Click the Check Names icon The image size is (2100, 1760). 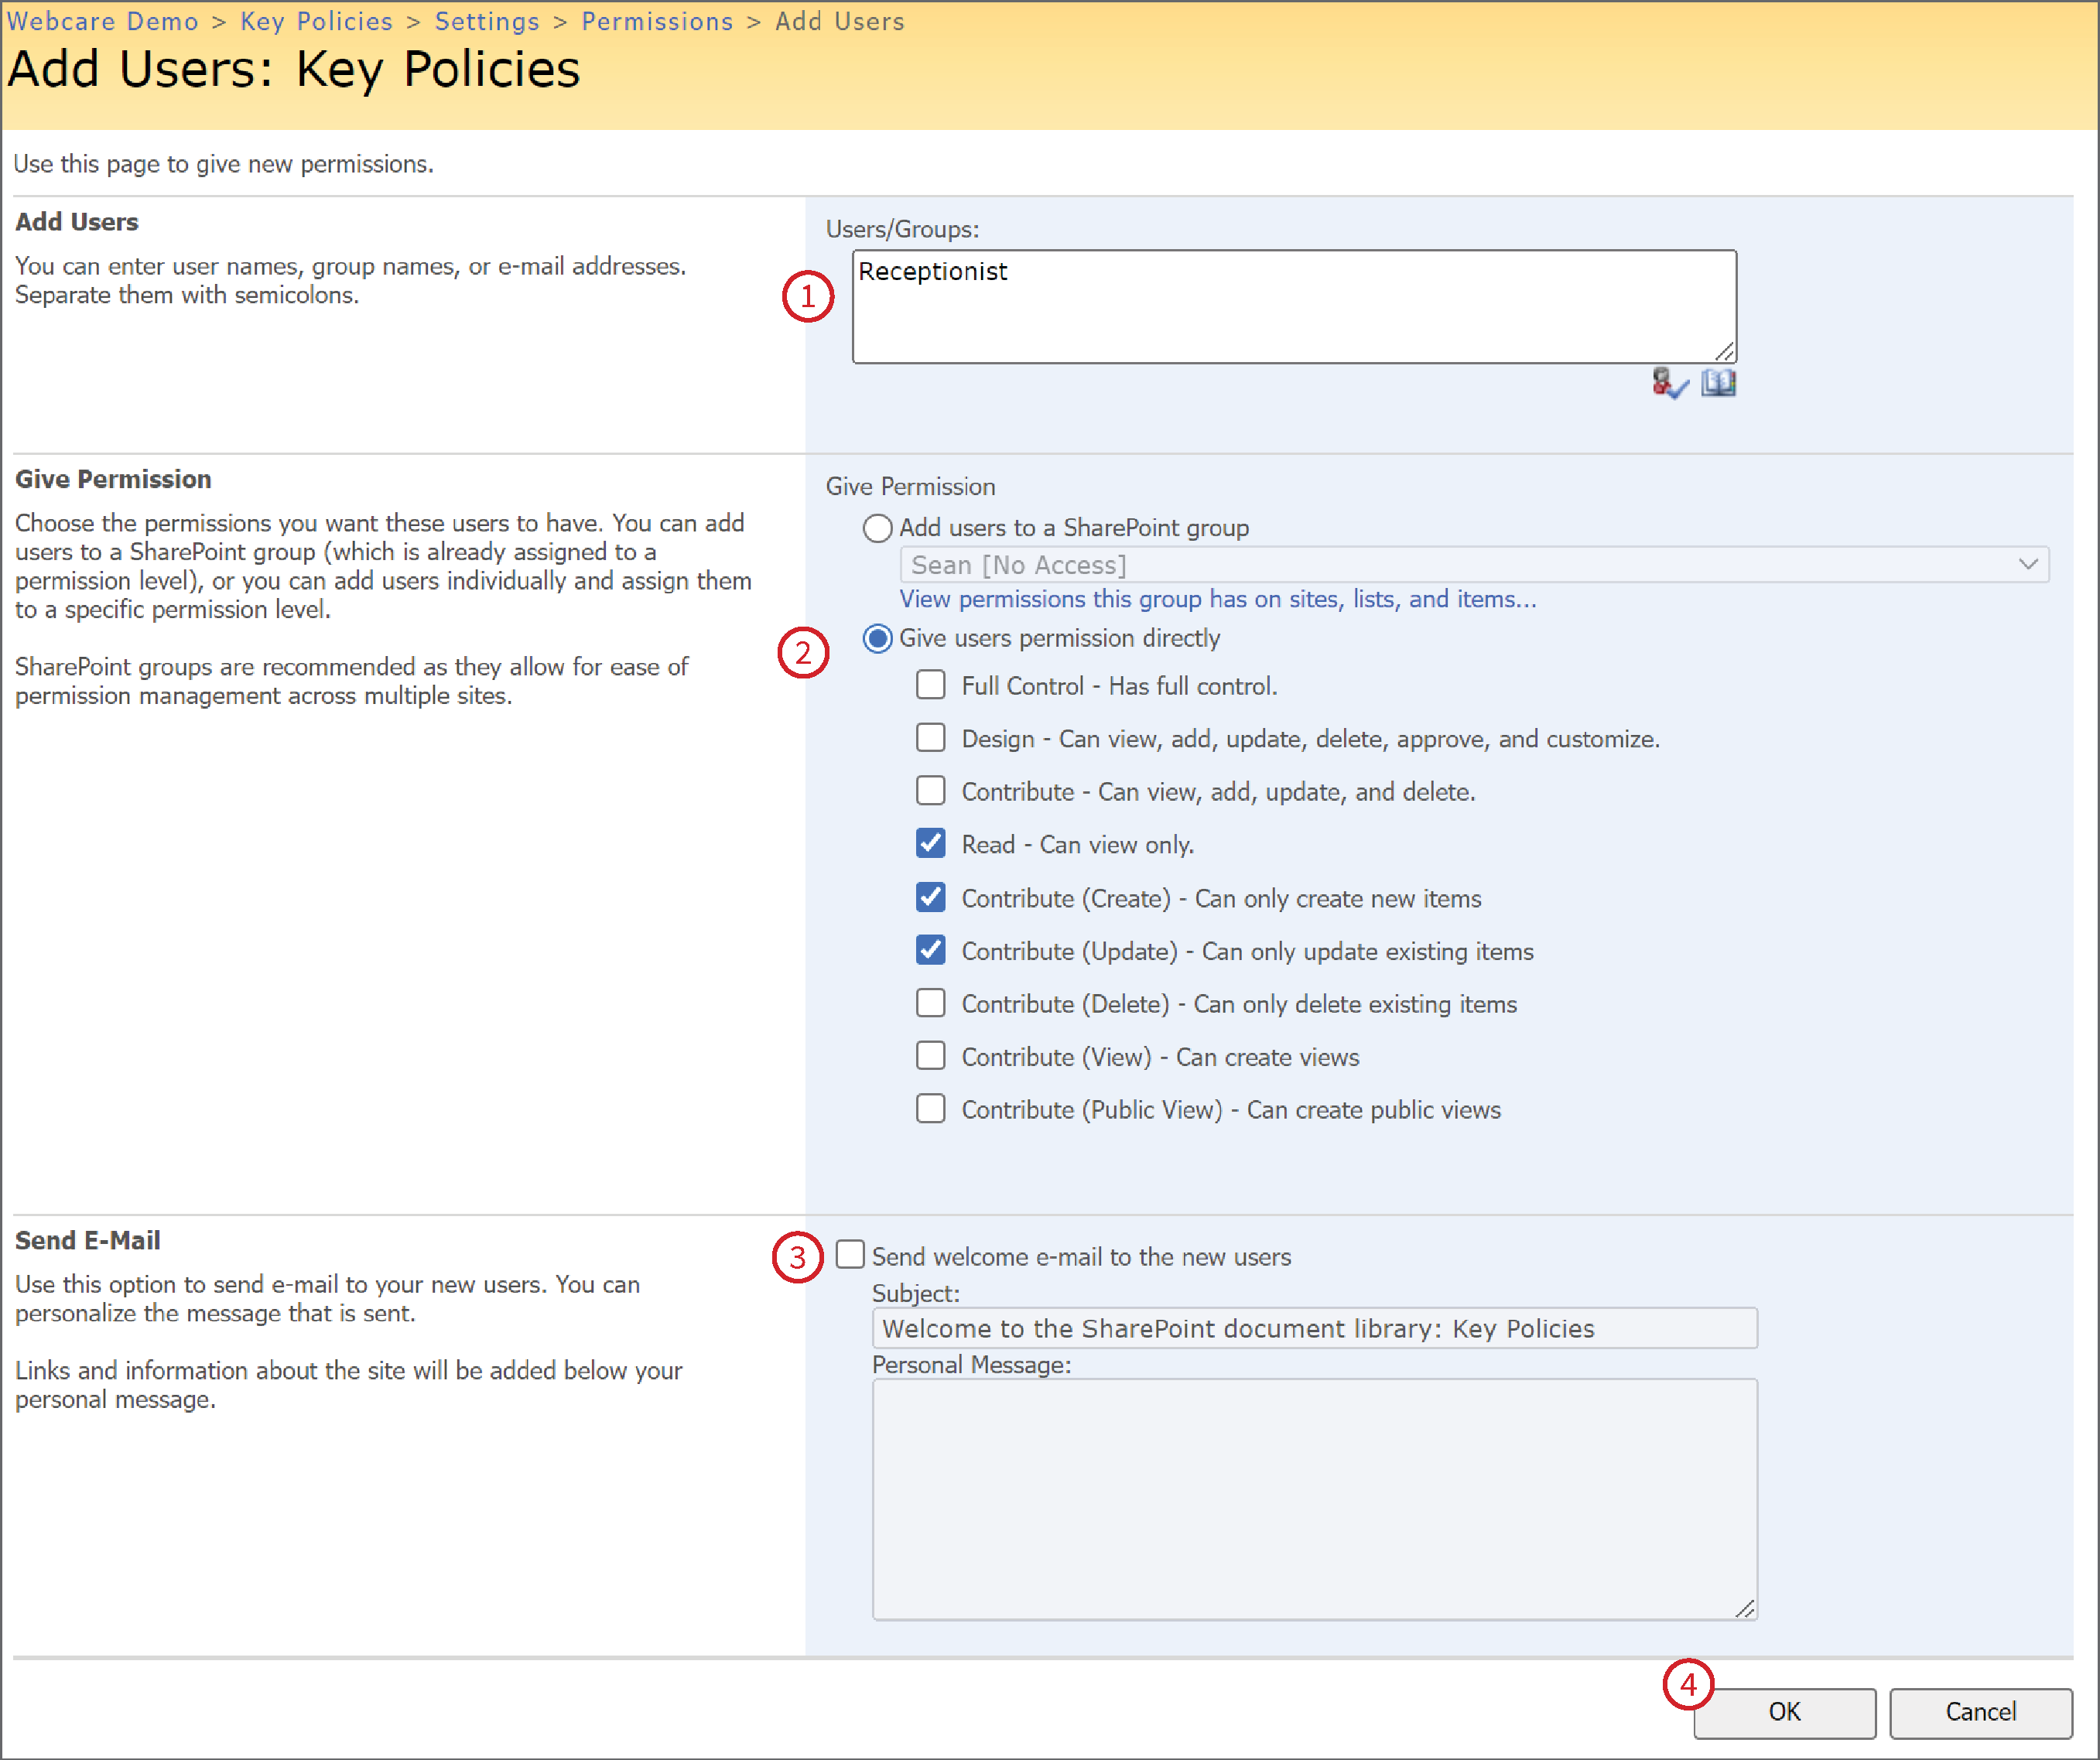pos(1669,383)
